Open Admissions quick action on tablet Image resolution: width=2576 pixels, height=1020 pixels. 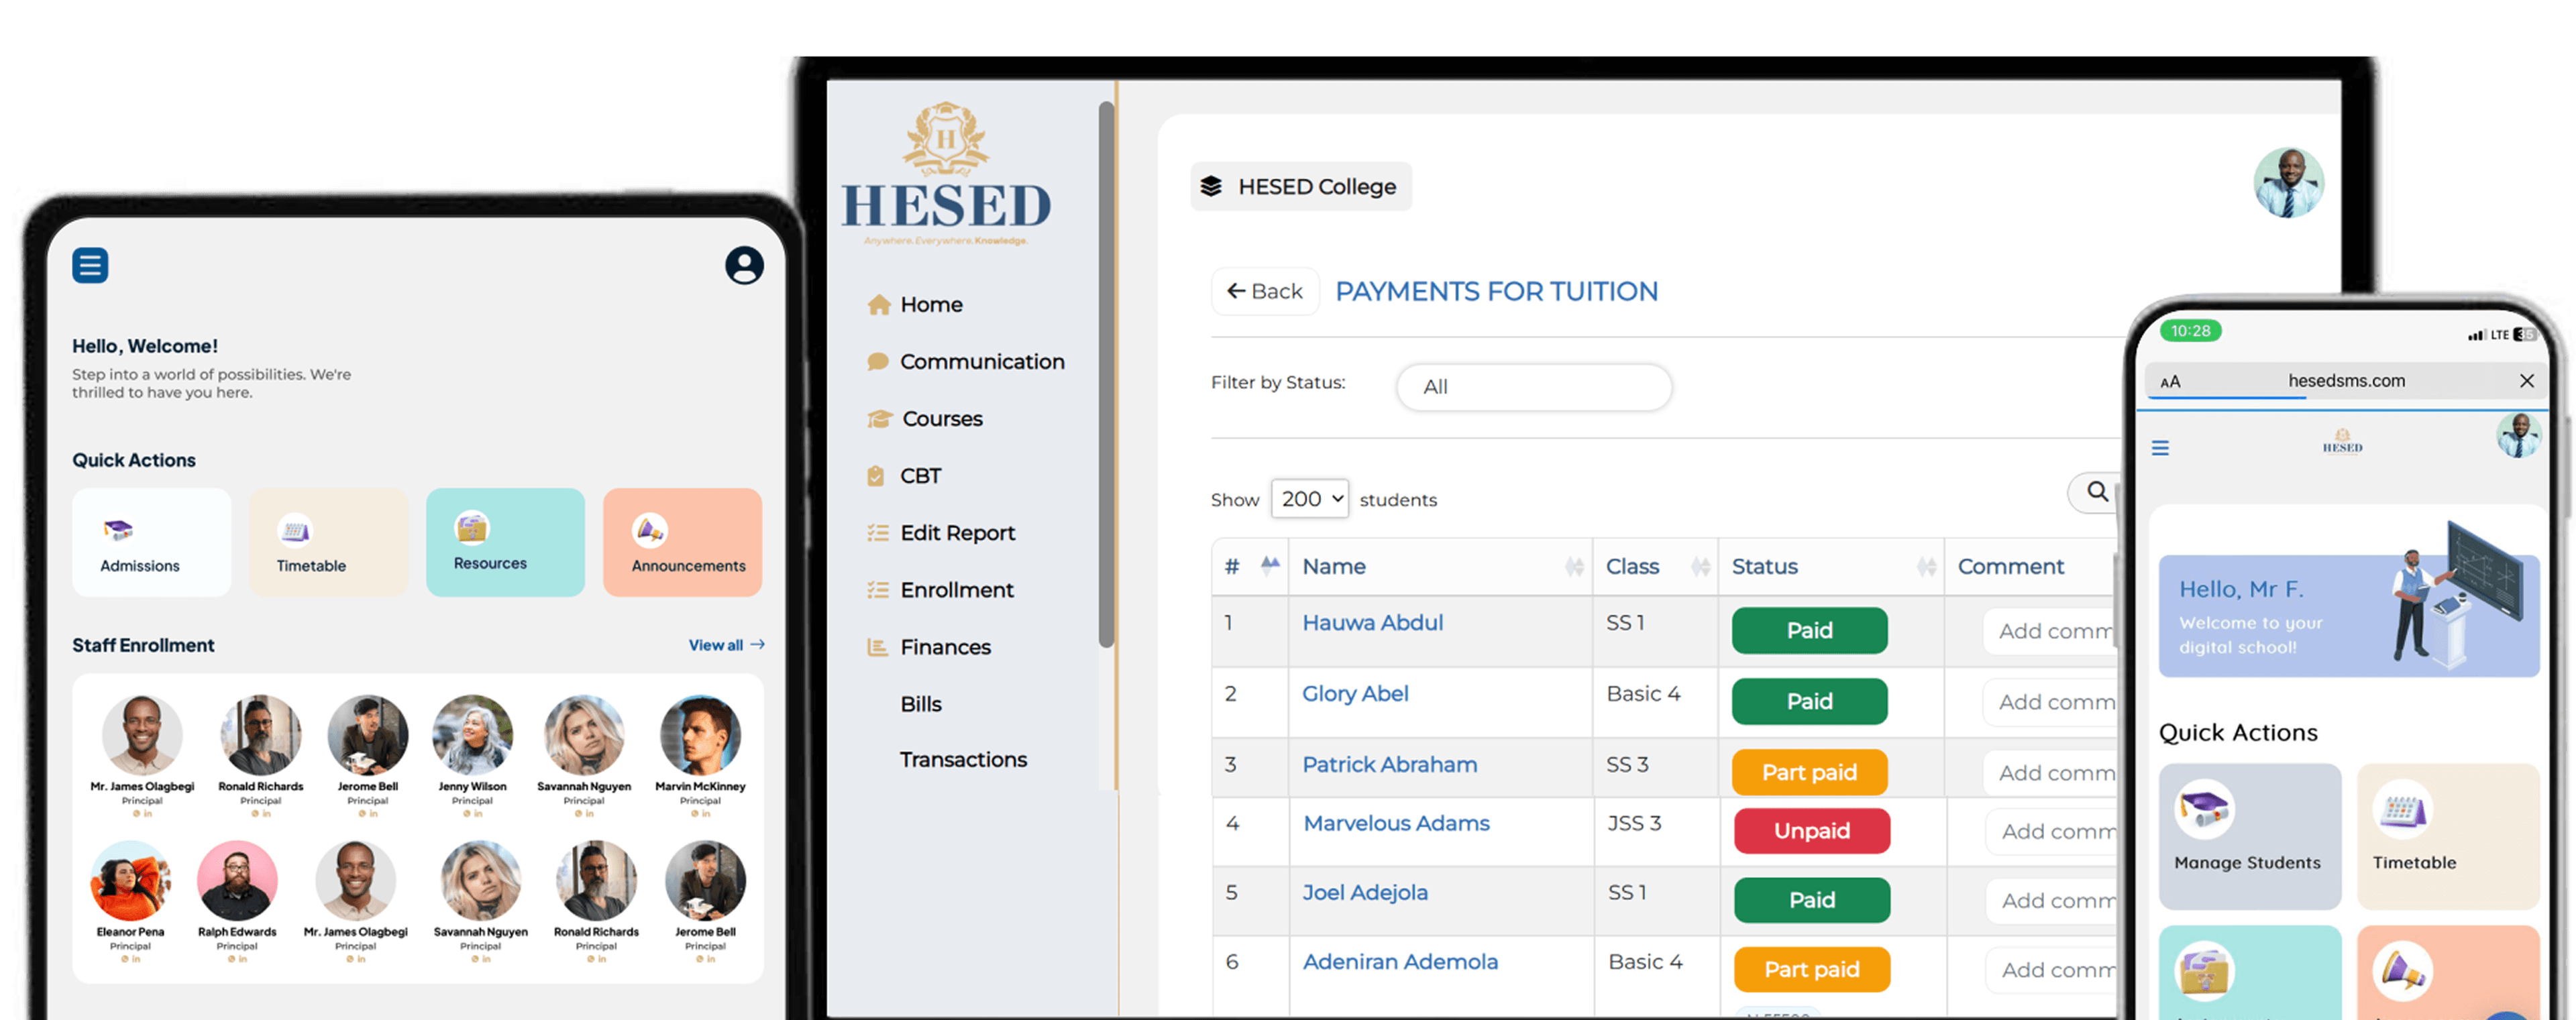(x=151, y=542)
